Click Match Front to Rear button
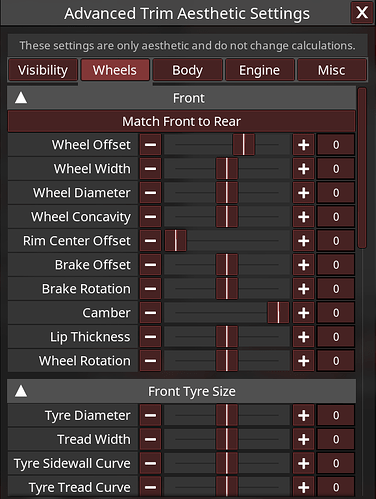 point(181,121)
